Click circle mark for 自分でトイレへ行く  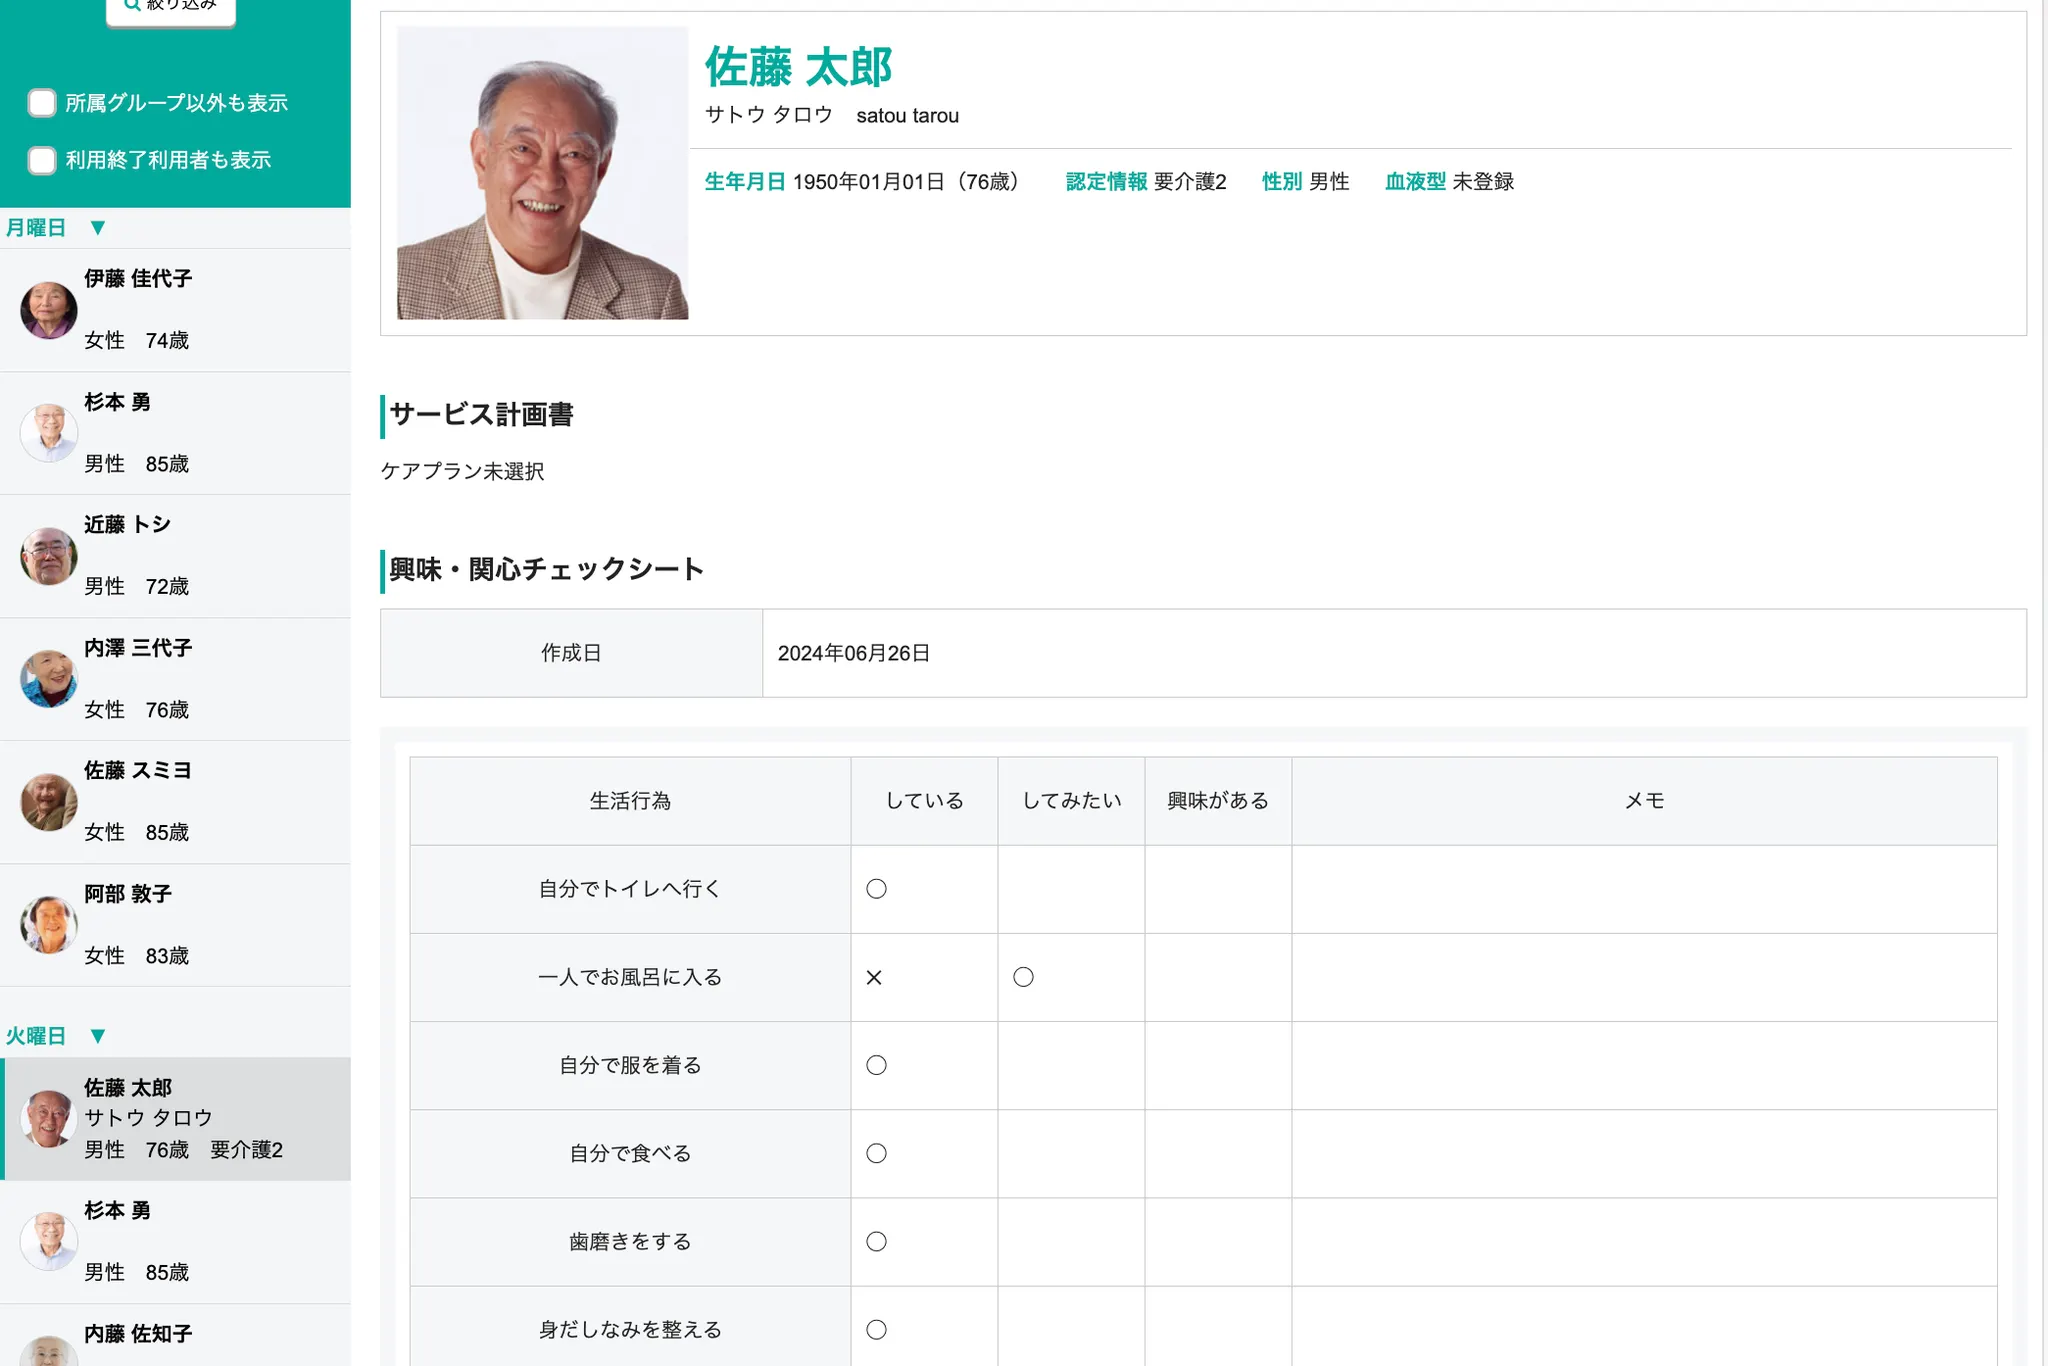[x=876, y=889]
